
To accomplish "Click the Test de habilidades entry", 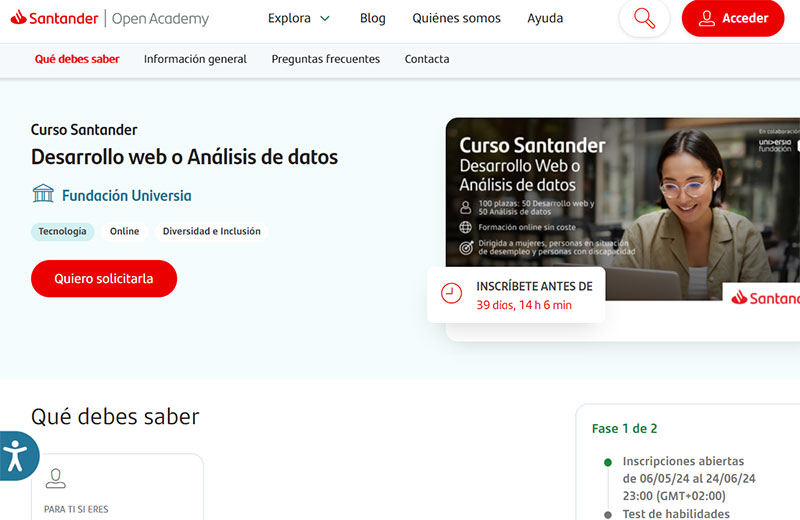I will 676,513.
